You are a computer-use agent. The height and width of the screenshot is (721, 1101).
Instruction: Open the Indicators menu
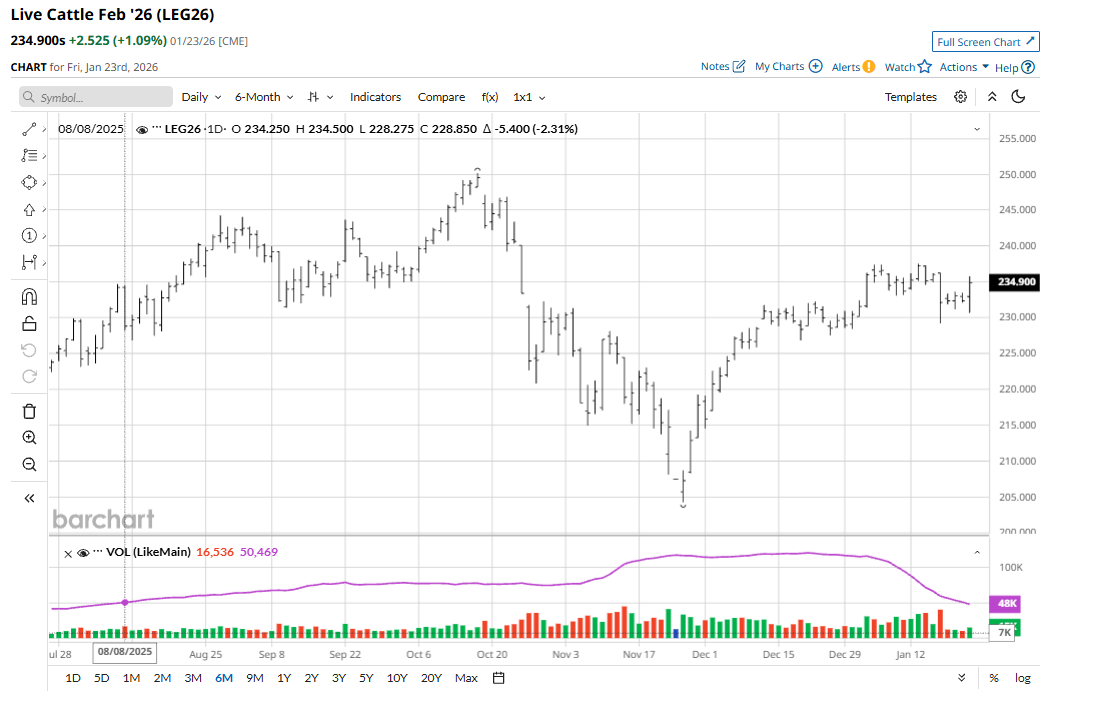pos(375,97)
